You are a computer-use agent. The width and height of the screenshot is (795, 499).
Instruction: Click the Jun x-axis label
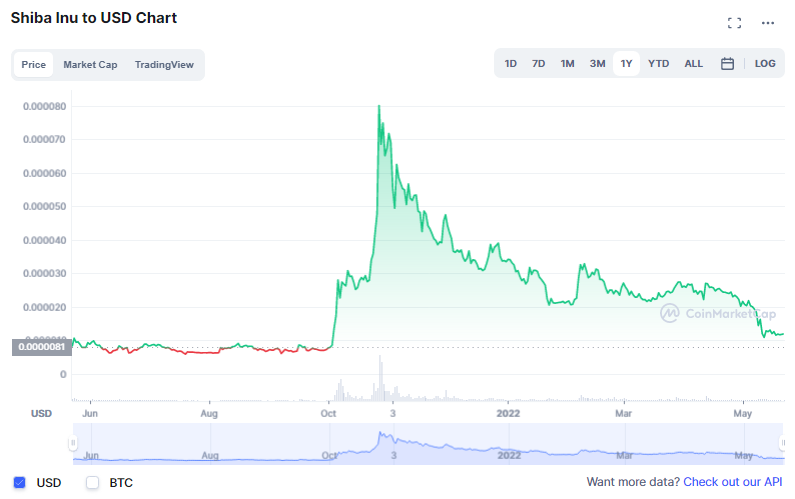90,413
